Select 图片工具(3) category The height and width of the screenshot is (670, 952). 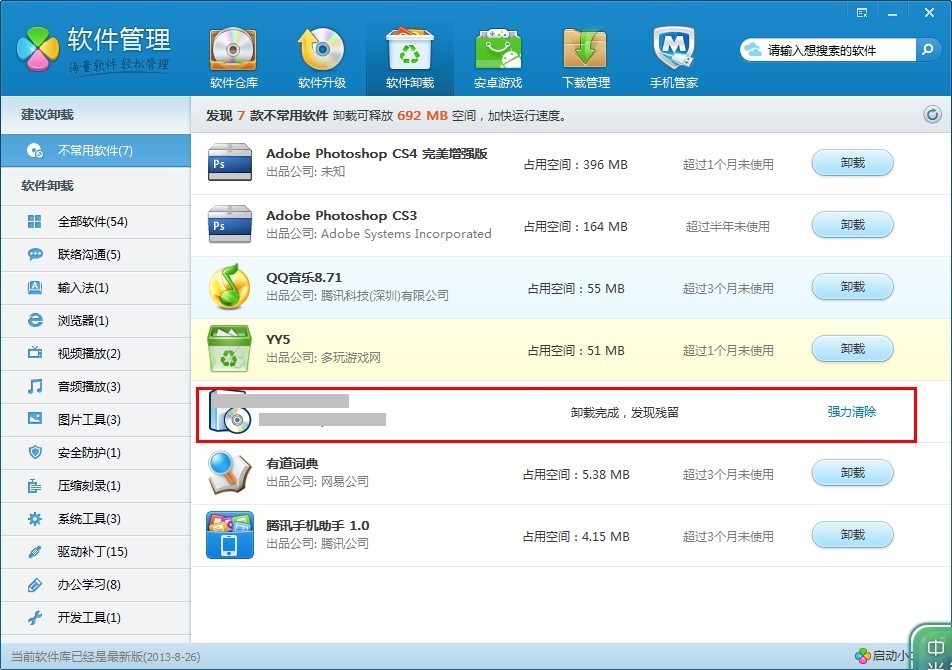click(x=95, y=419)
